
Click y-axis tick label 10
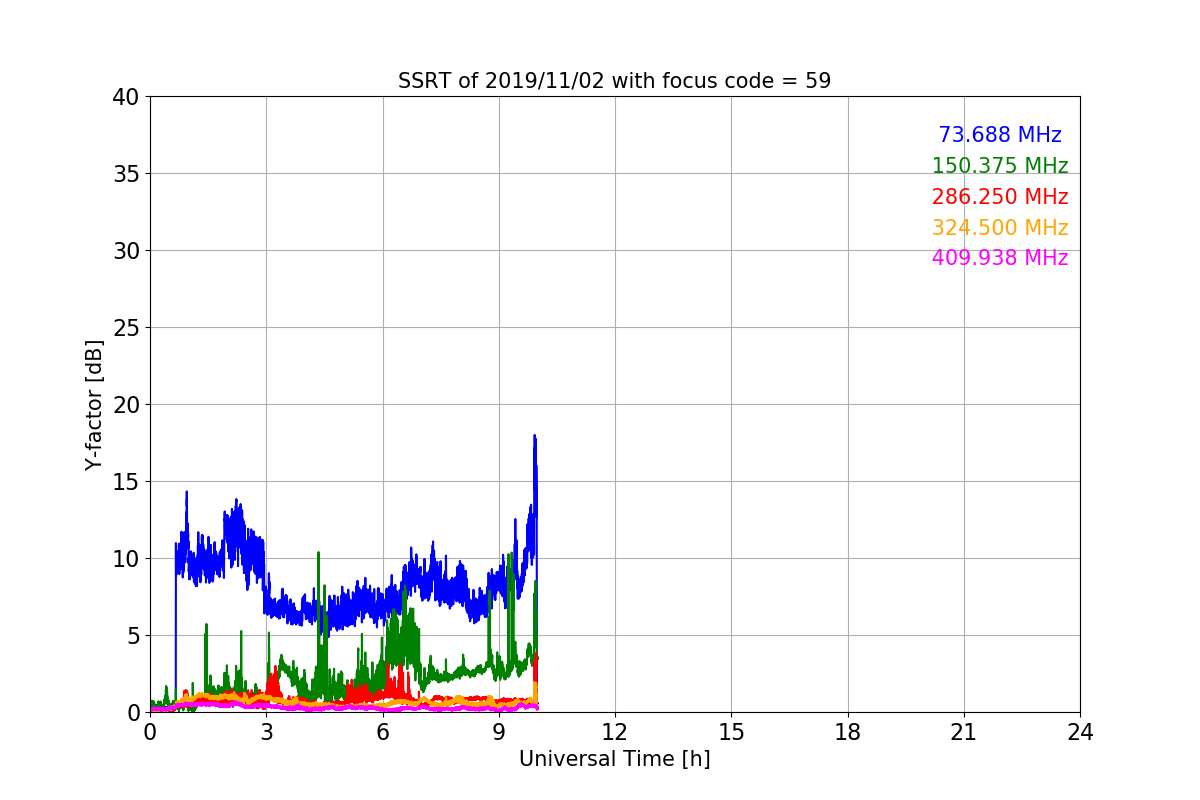[125, 559]
